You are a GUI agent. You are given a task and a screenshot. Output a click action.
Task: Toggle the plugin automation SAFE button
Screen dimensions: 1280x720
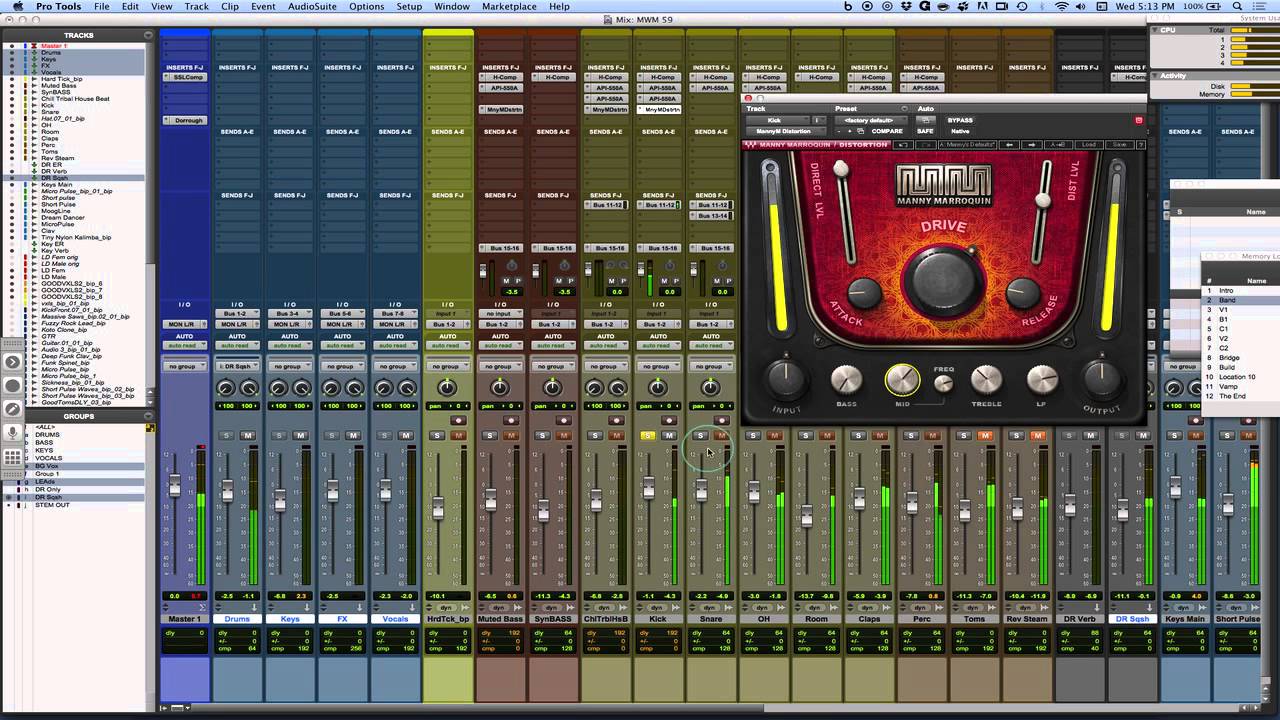point(925,131)
